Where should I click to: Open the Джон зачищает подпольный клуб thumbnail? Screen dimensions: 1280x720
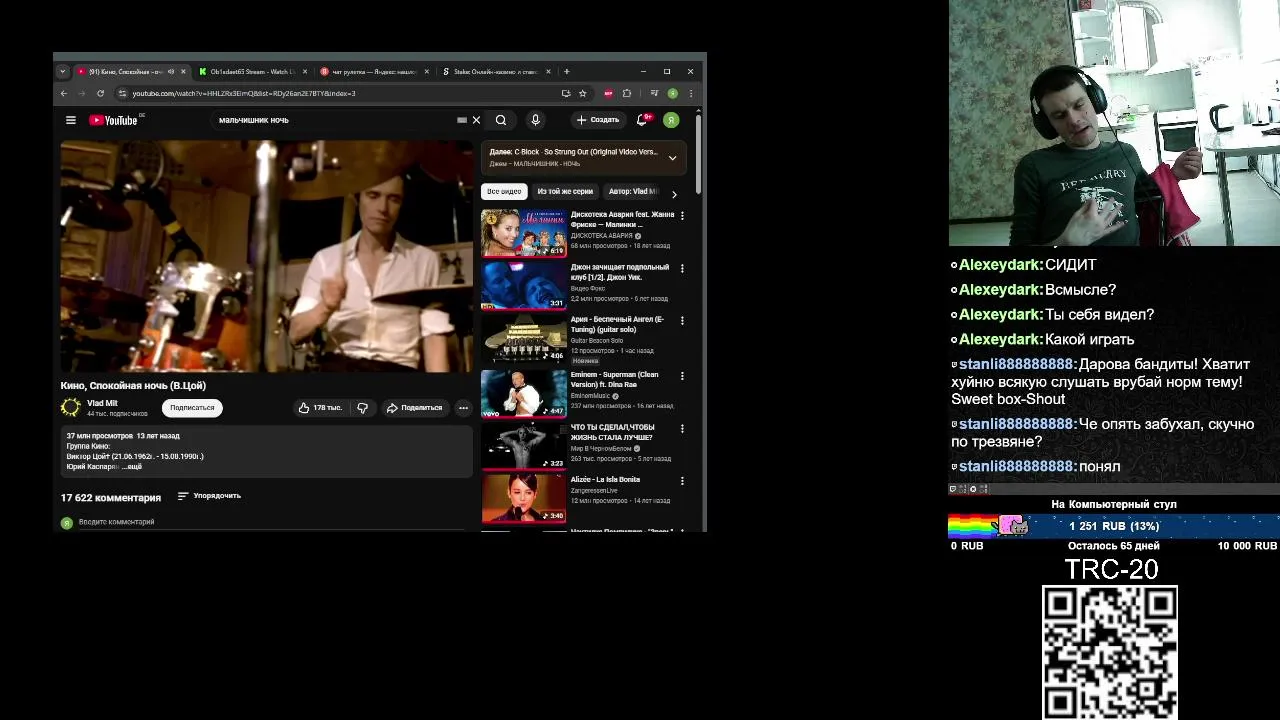pyautogui.click(x=524, y=286)
